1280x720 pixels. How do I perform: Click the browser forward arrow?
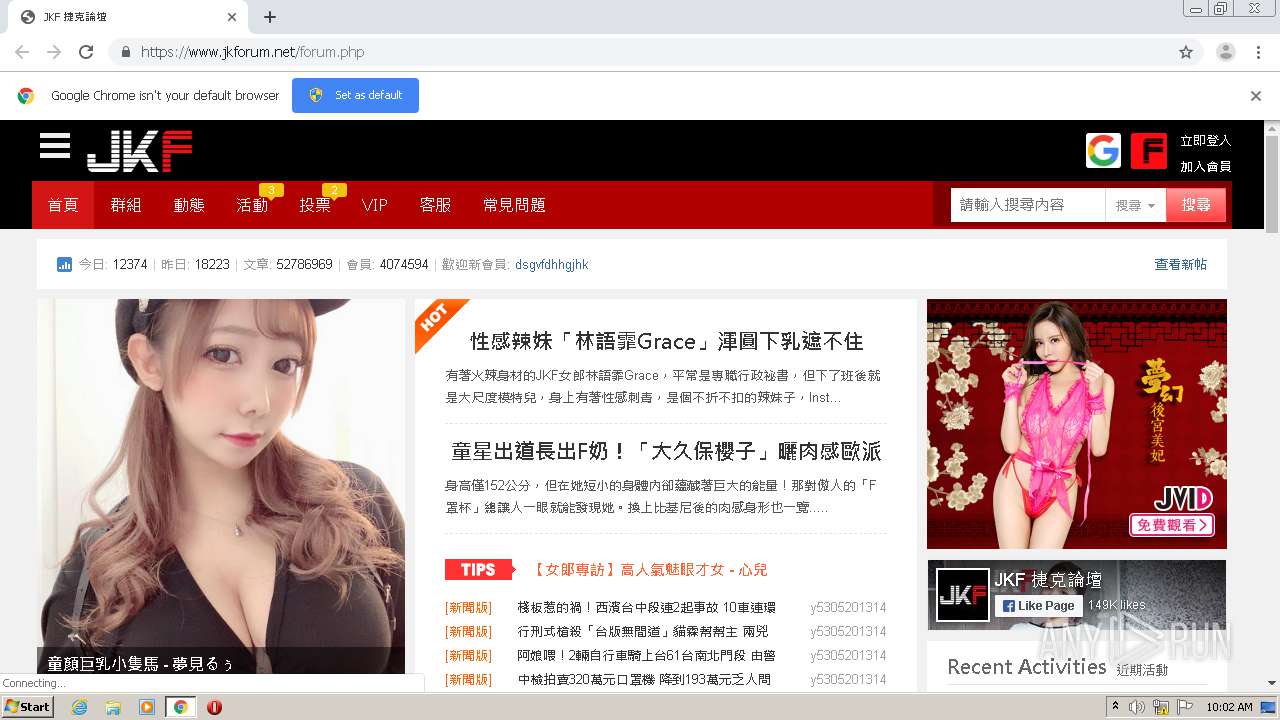tap(54, 52)
